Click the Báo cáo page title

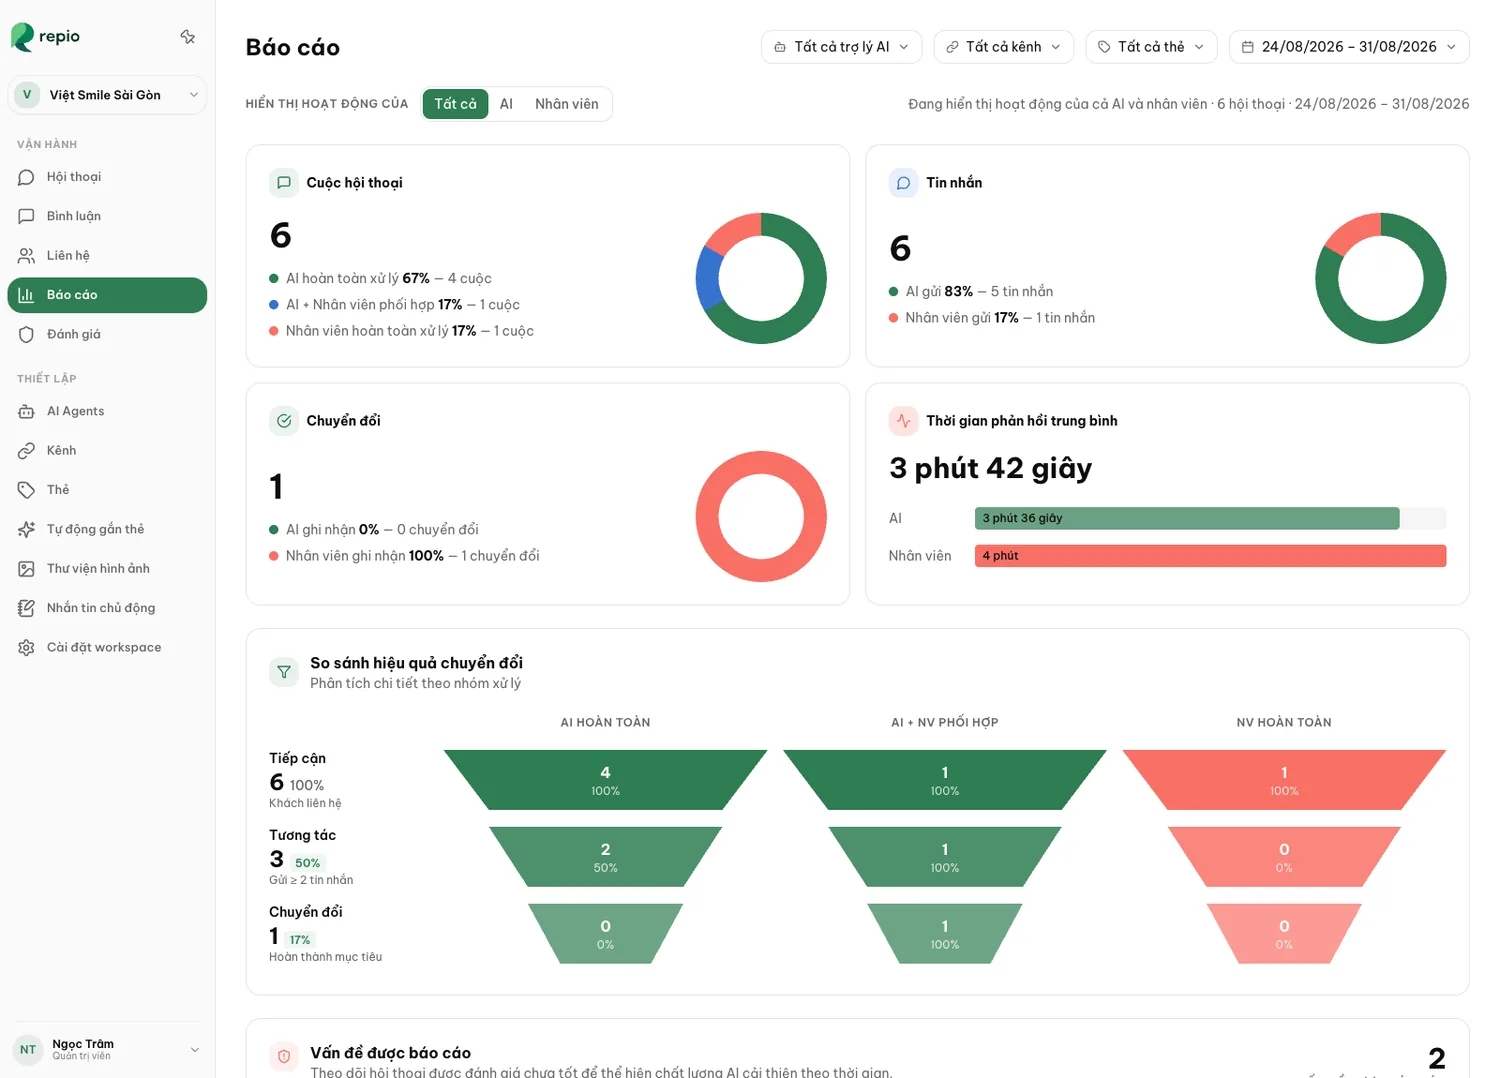point(293,48)
